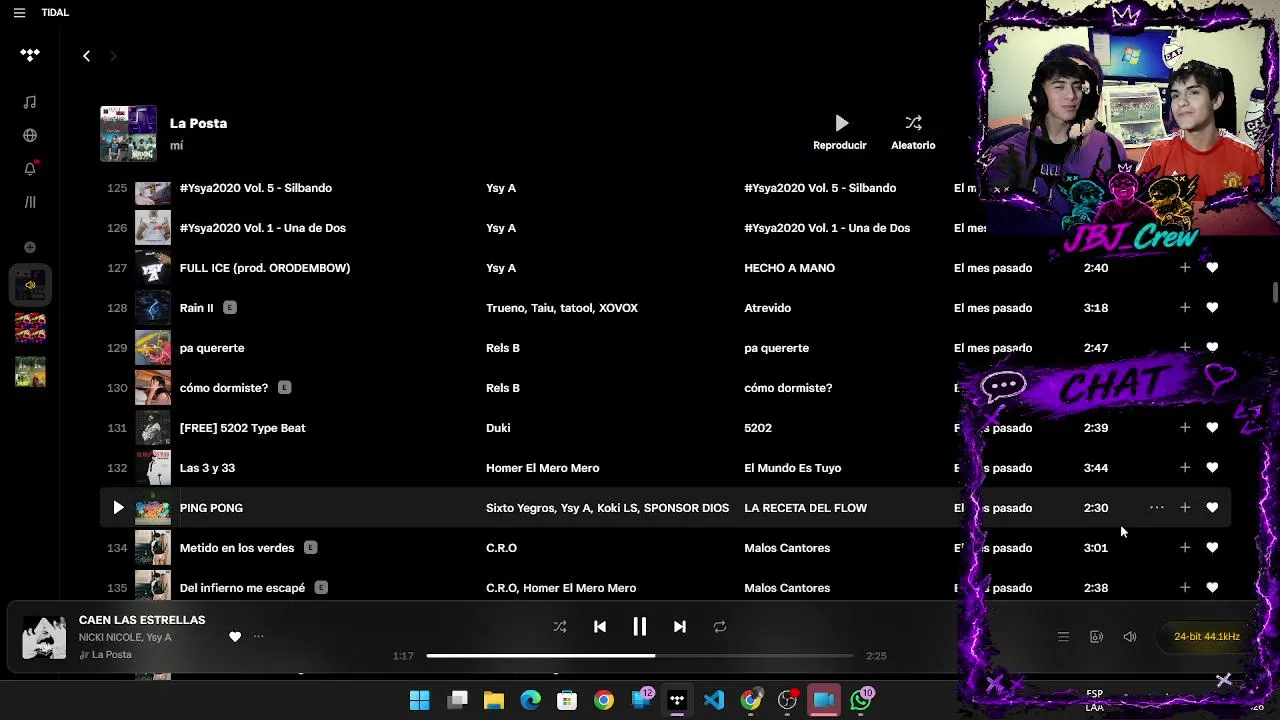Add Metido en los verdes via plus

click(1185, 548)
